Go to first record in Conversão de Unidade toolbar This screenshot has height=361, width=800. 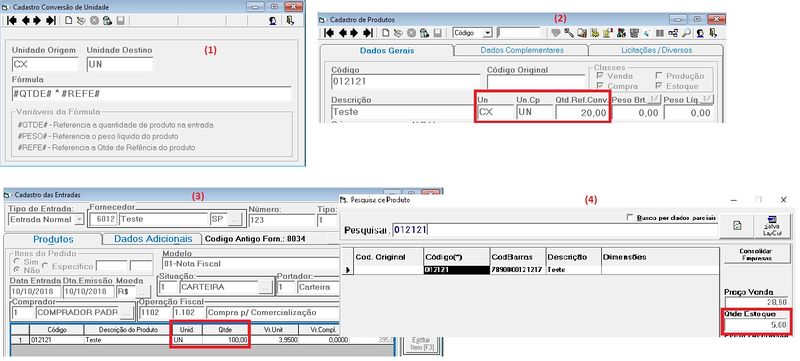(x=12, y=20)
